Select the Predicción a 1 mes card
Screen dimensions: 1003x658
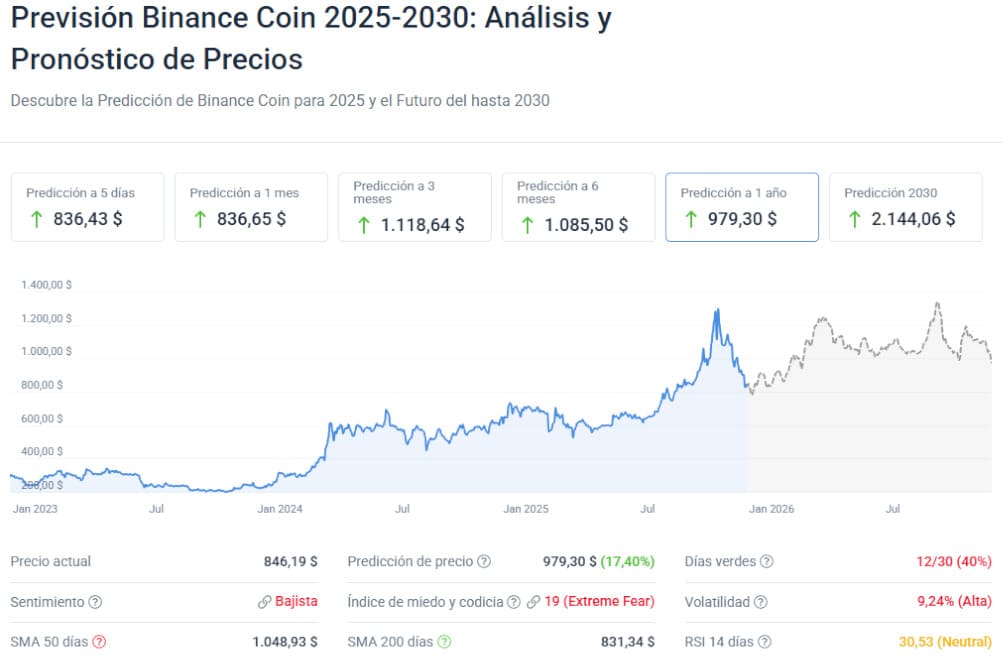[251, 207]
